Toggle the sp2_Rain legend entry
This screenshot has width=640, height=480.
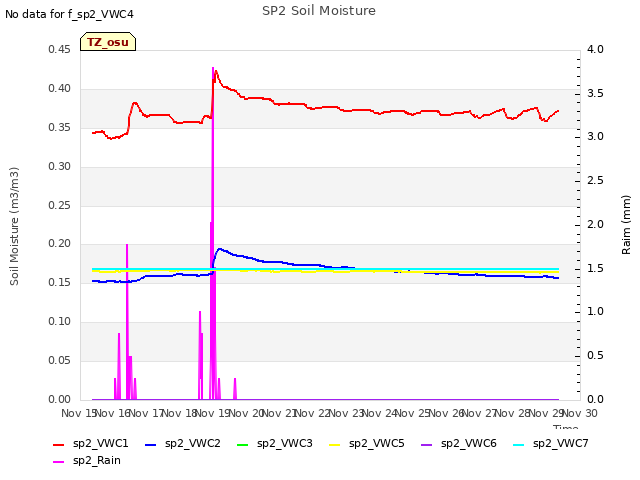pyautogui.click(x=87, y=460)
